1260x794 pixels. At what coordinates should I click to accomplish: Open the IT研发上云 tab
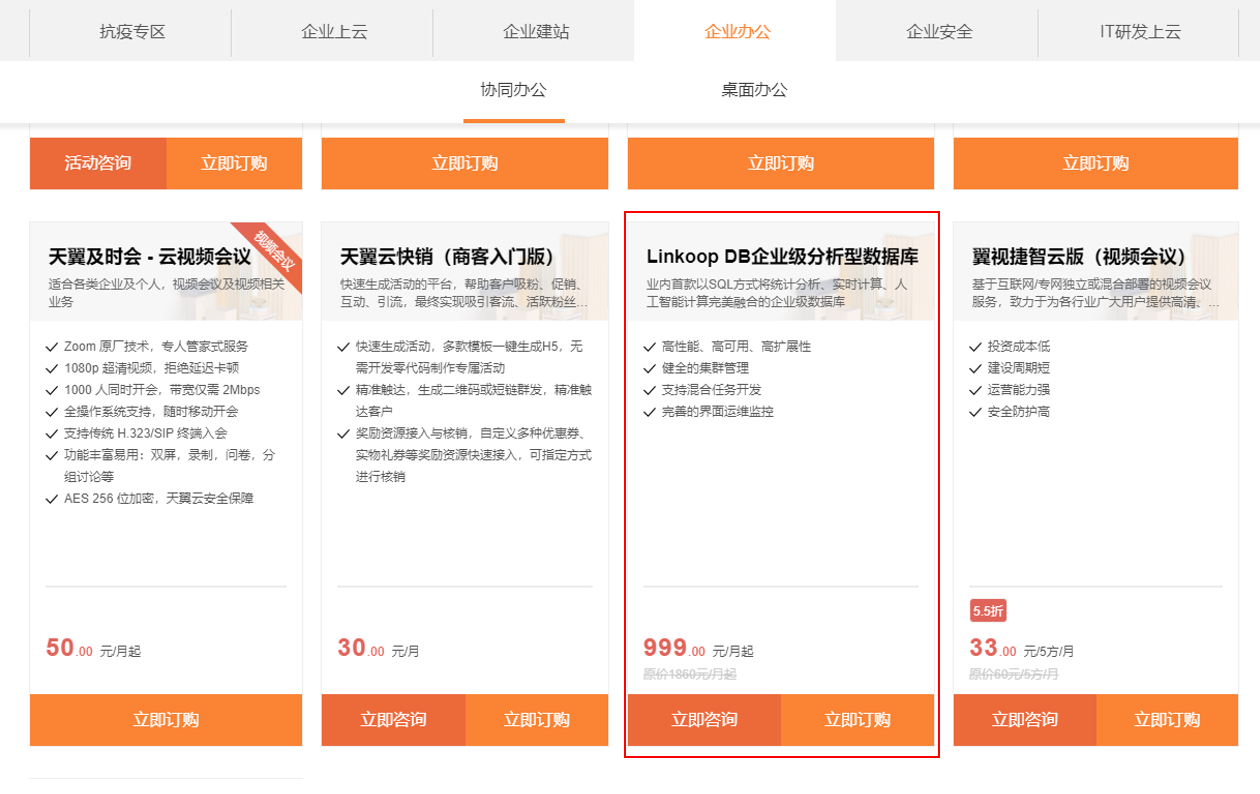[x=1140, y=31]
